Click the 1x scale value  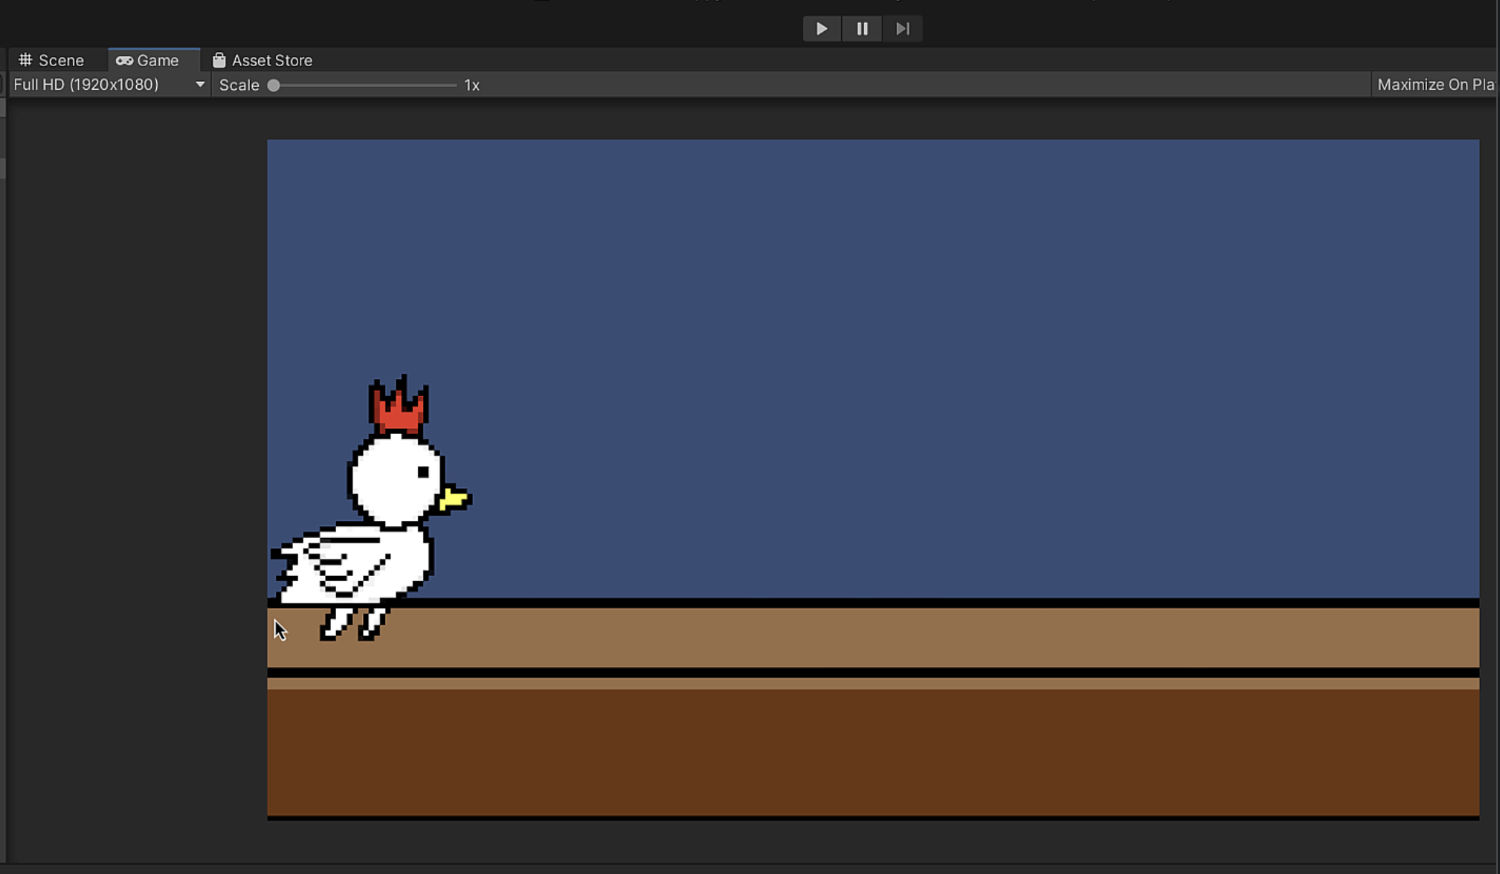tap(472, 85)
